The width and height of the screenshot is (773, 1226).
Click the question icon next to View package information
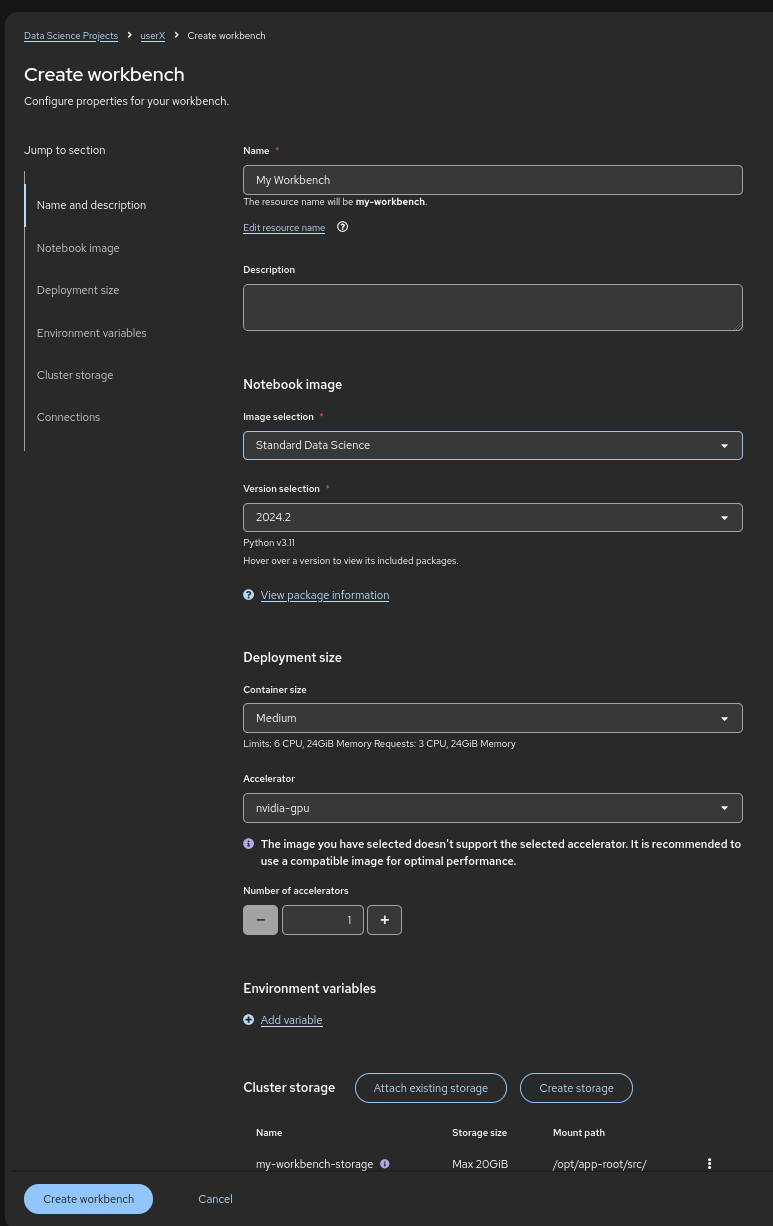pyautogui.click(x=249, y=595)
